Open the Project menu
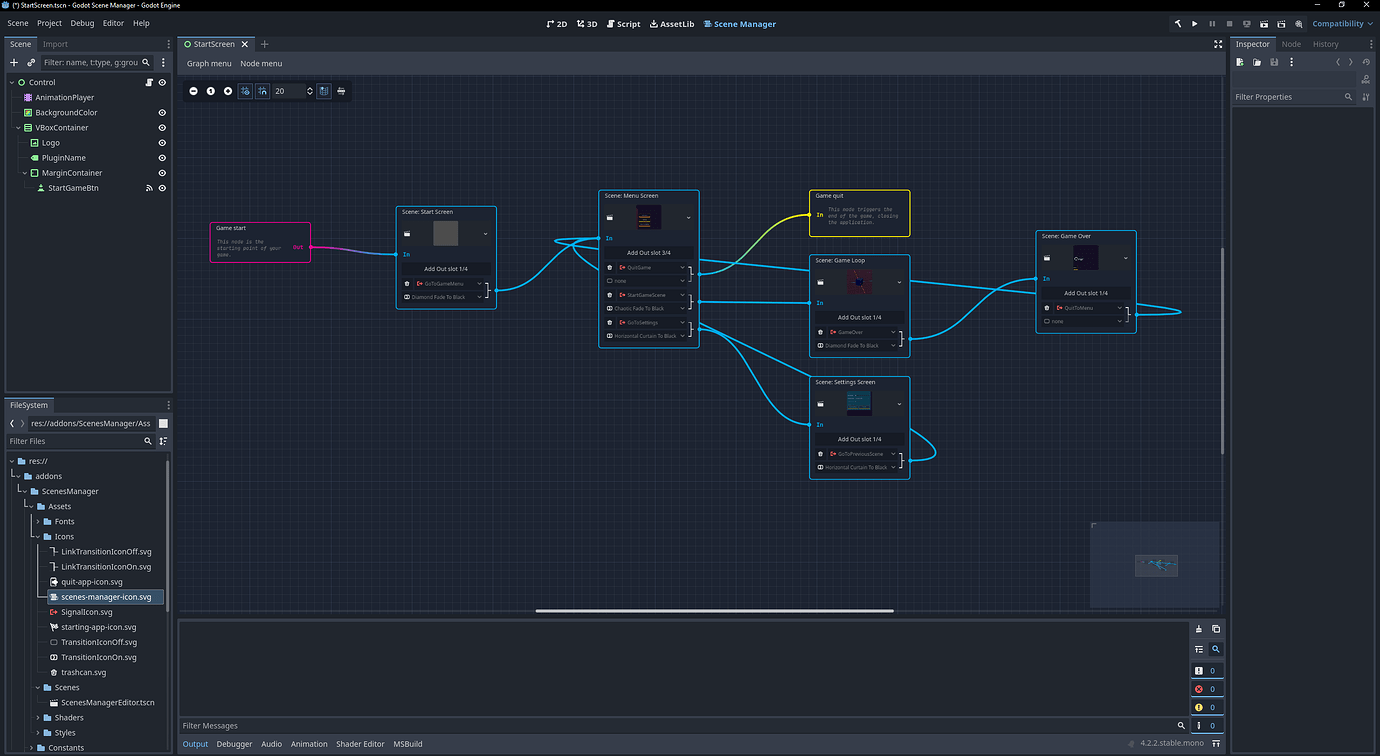1380x756 pixels. tap(47, 23)
